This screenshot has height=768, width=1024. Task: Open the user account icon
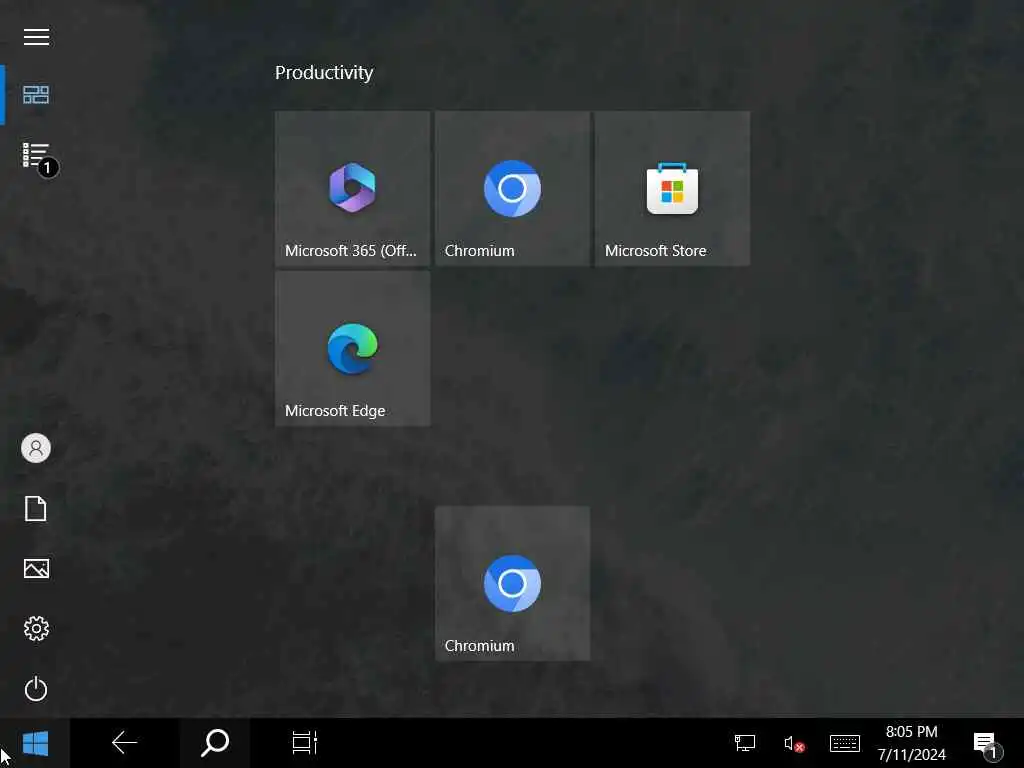click(x=36, y=448)
